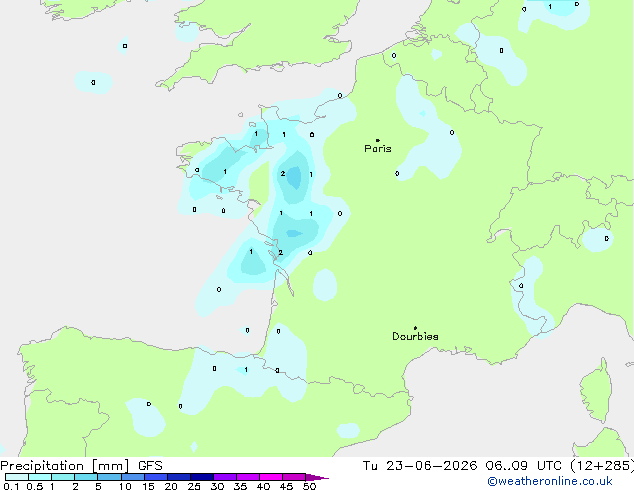Click the over-50 arrow tip of the legend
The height and width of the screenshot is (490, 634).
coord(317,477)
